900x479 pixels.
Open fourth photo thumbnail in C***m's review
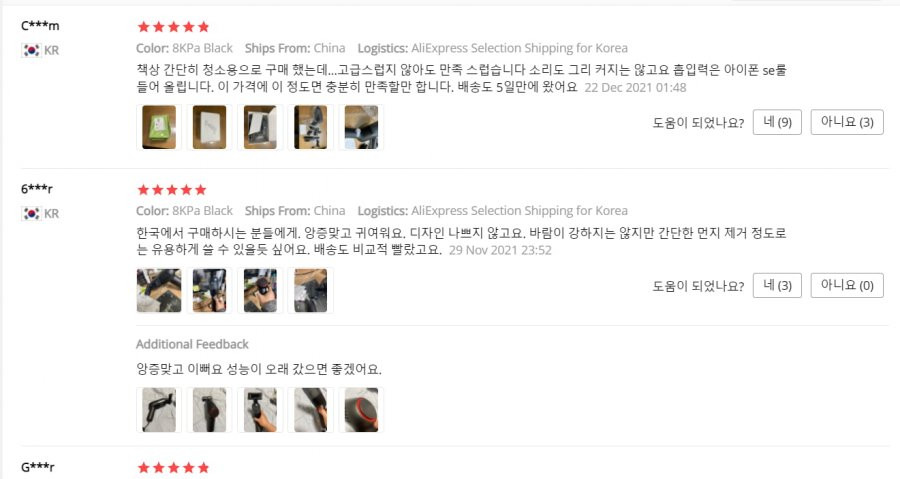click(x=311, y=127)
